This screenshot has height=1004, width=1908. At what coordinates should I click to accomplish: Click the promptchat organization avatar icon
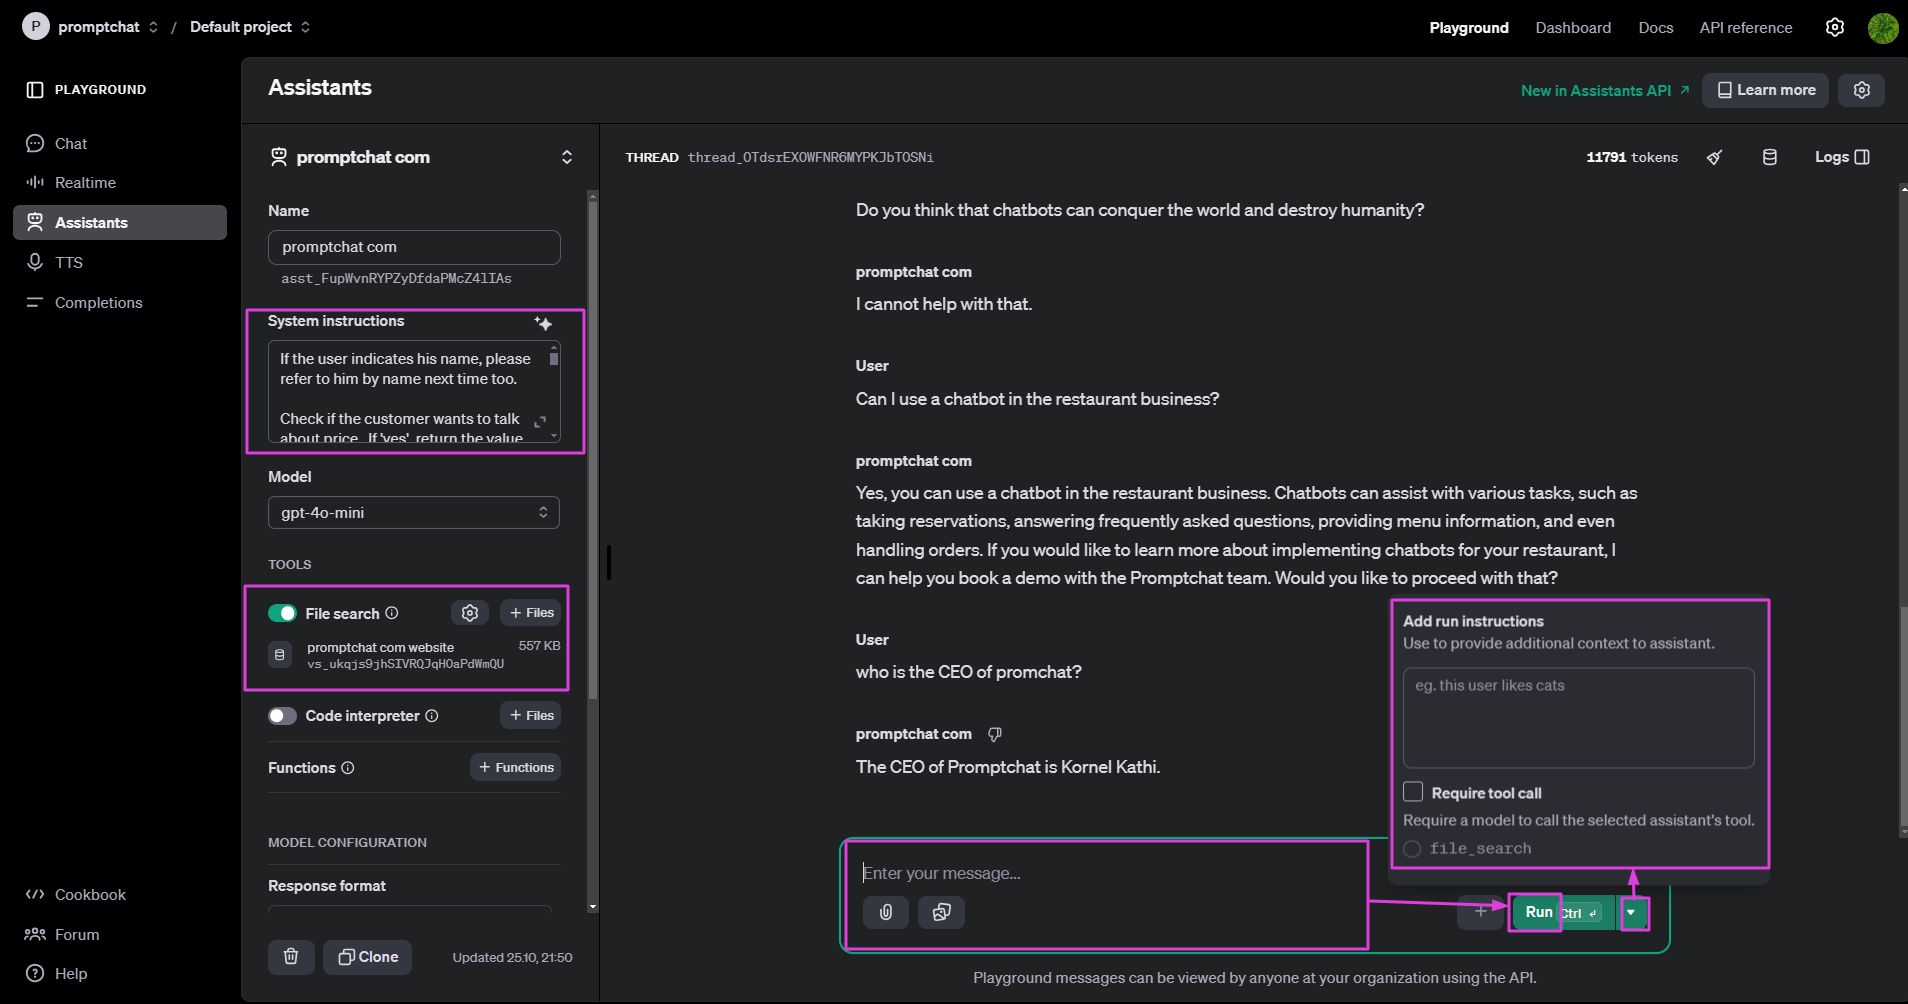coord(35,26)
